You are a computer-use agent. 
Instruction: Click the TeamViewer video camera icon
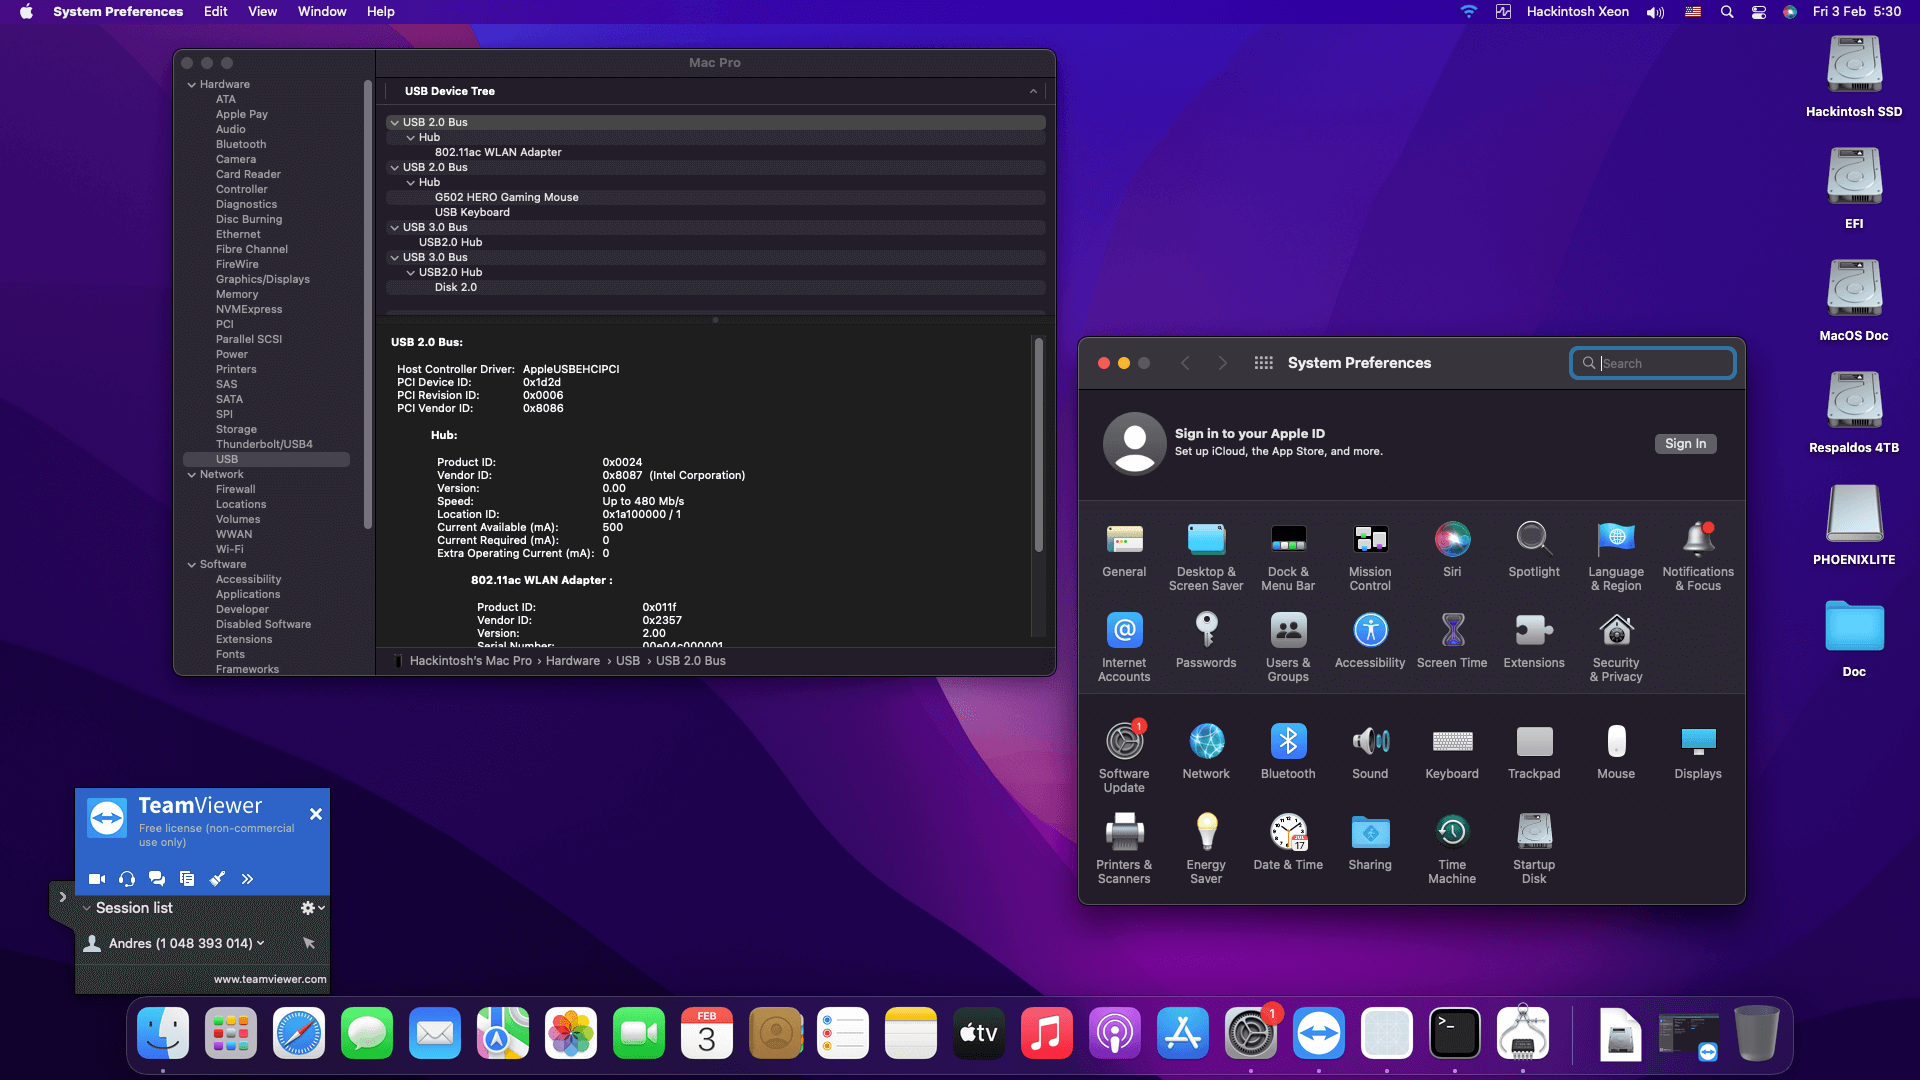pyautogui.click(x=97, y=879)
